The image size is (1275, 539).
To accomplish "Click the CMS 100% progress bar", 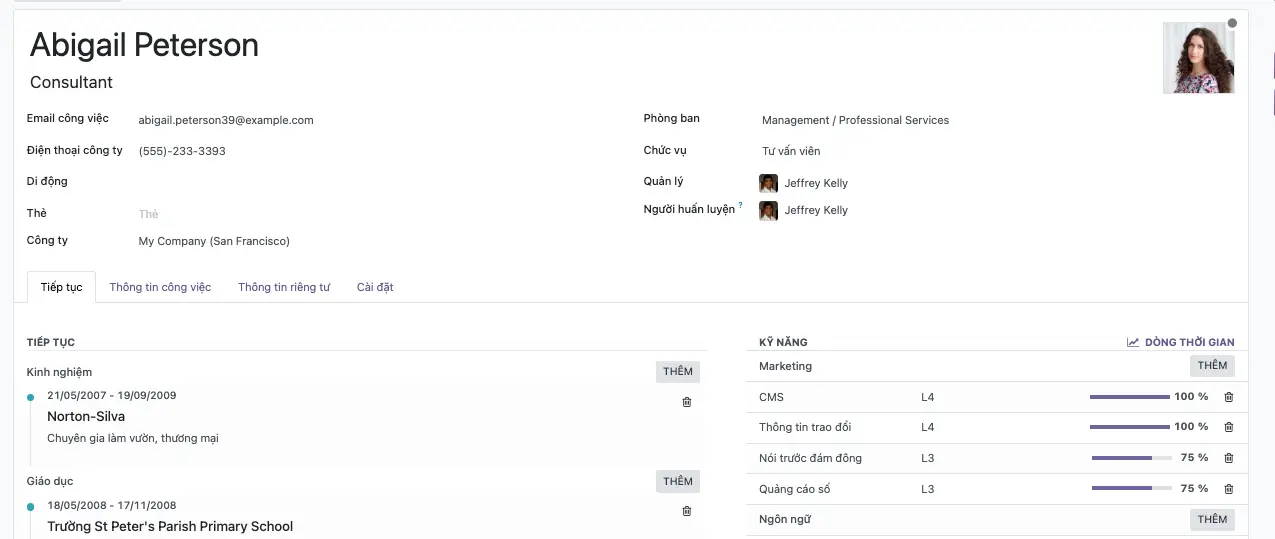I will (x=1129, y=397).
